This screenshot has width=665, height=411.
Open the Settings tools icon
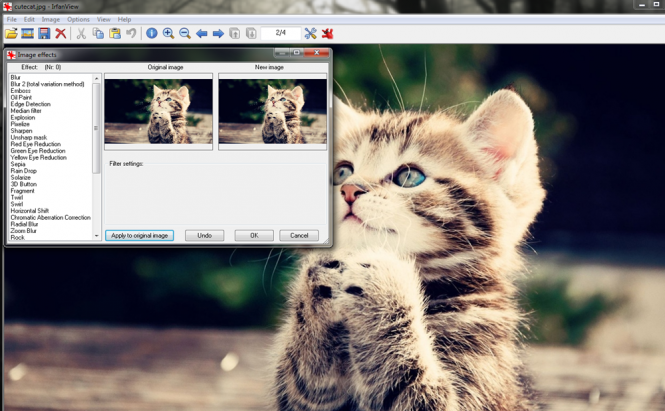[x=310, y=33]
